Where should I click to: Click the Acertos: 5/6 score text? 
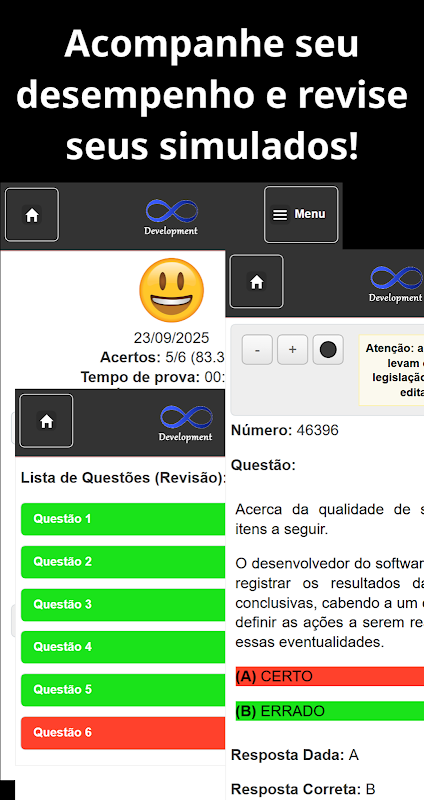click(163, 357)
